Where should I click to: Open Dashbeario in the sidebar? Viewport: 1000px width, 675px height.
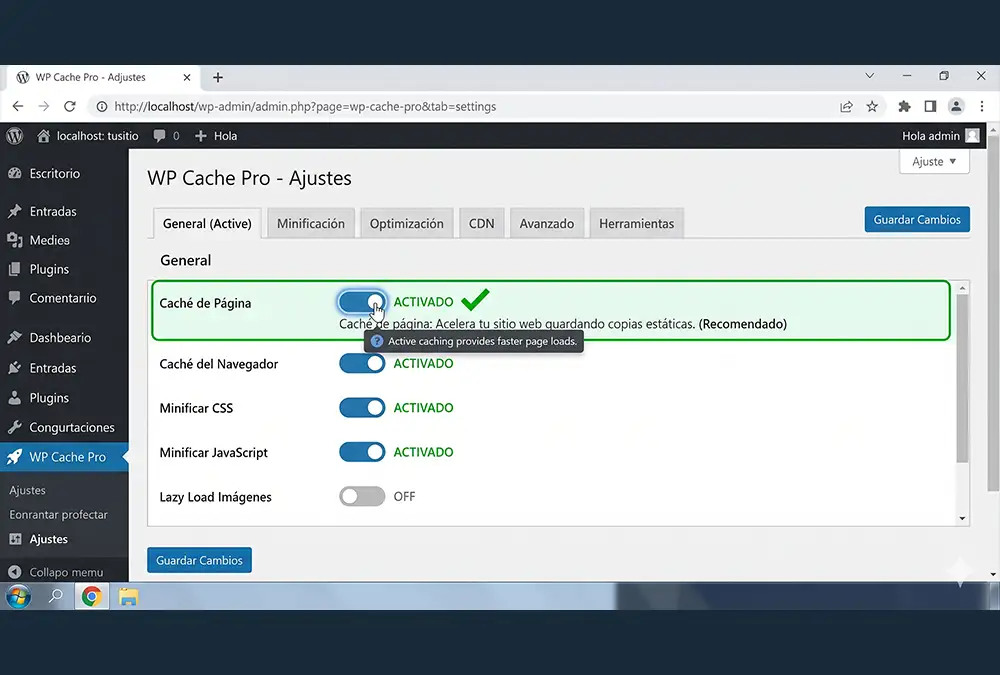pyautogui.click(x=60, y=338)
